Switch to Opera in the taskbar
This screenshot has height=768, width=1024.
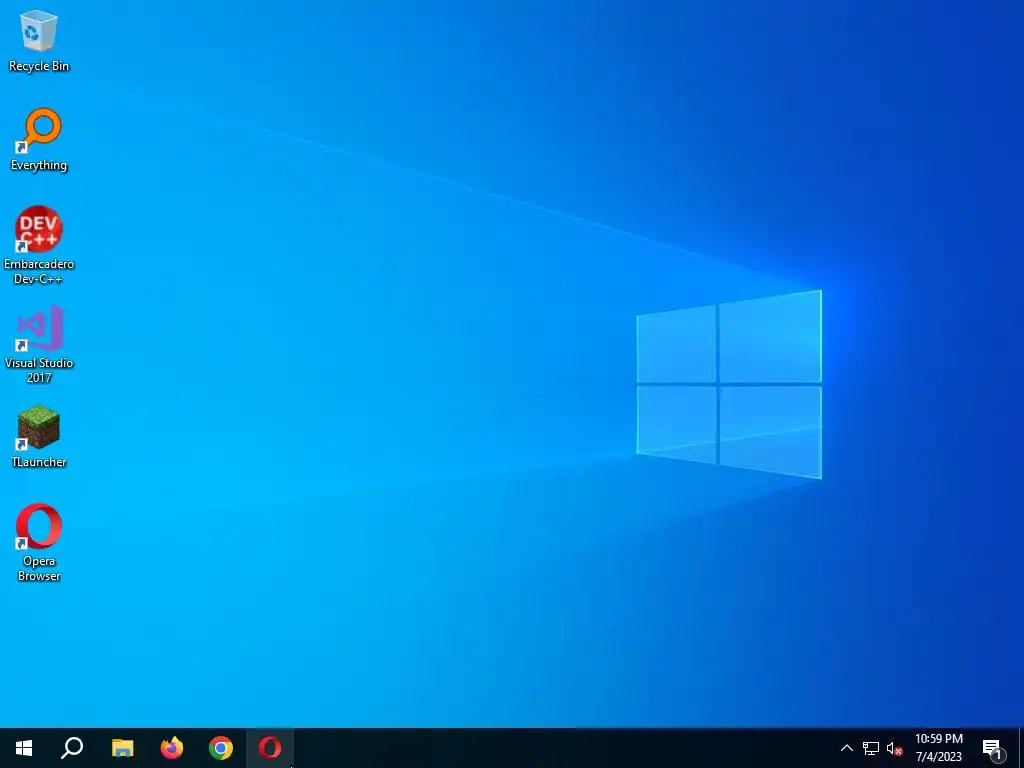pyautogui.click(x=270, y=748)
